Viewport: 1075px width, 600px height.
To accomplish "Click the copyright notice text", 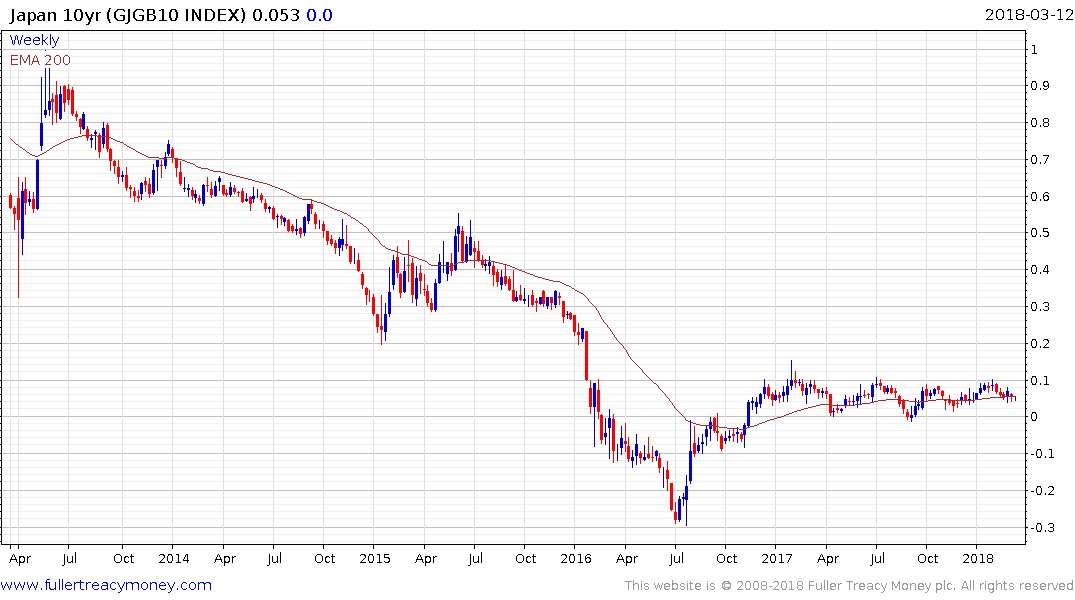I will point(849,586).
